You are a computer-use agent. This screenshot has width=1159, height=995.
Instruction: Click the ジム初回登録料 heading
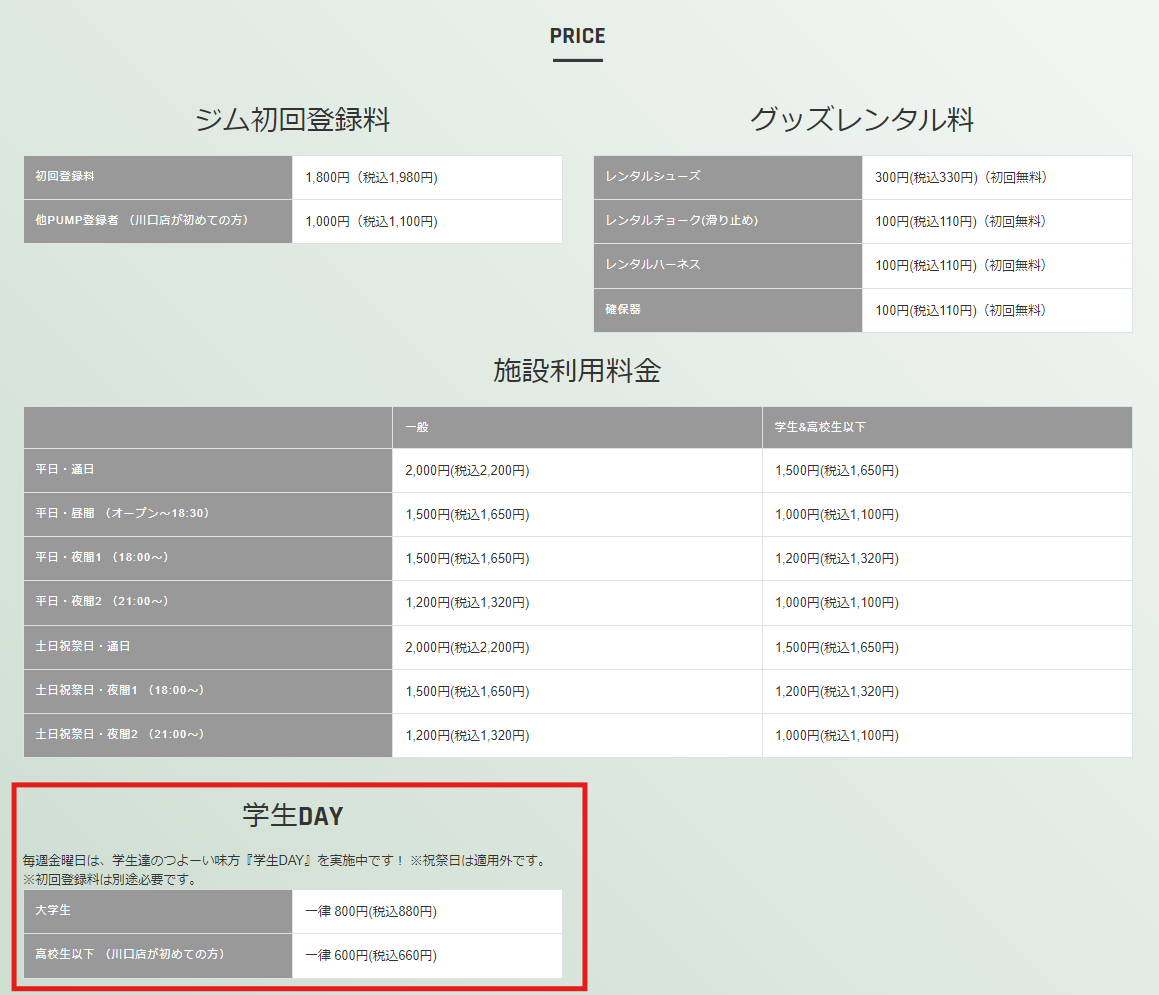pyautogui.click(x=292, y=121)
